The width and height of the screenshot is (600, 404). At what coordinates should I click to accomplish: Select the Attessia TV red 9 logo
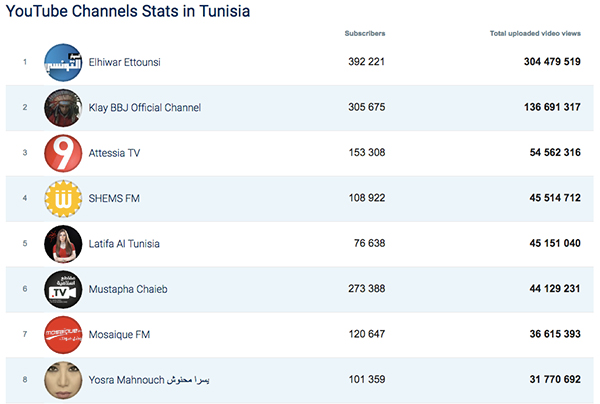[x=63, y=153]
